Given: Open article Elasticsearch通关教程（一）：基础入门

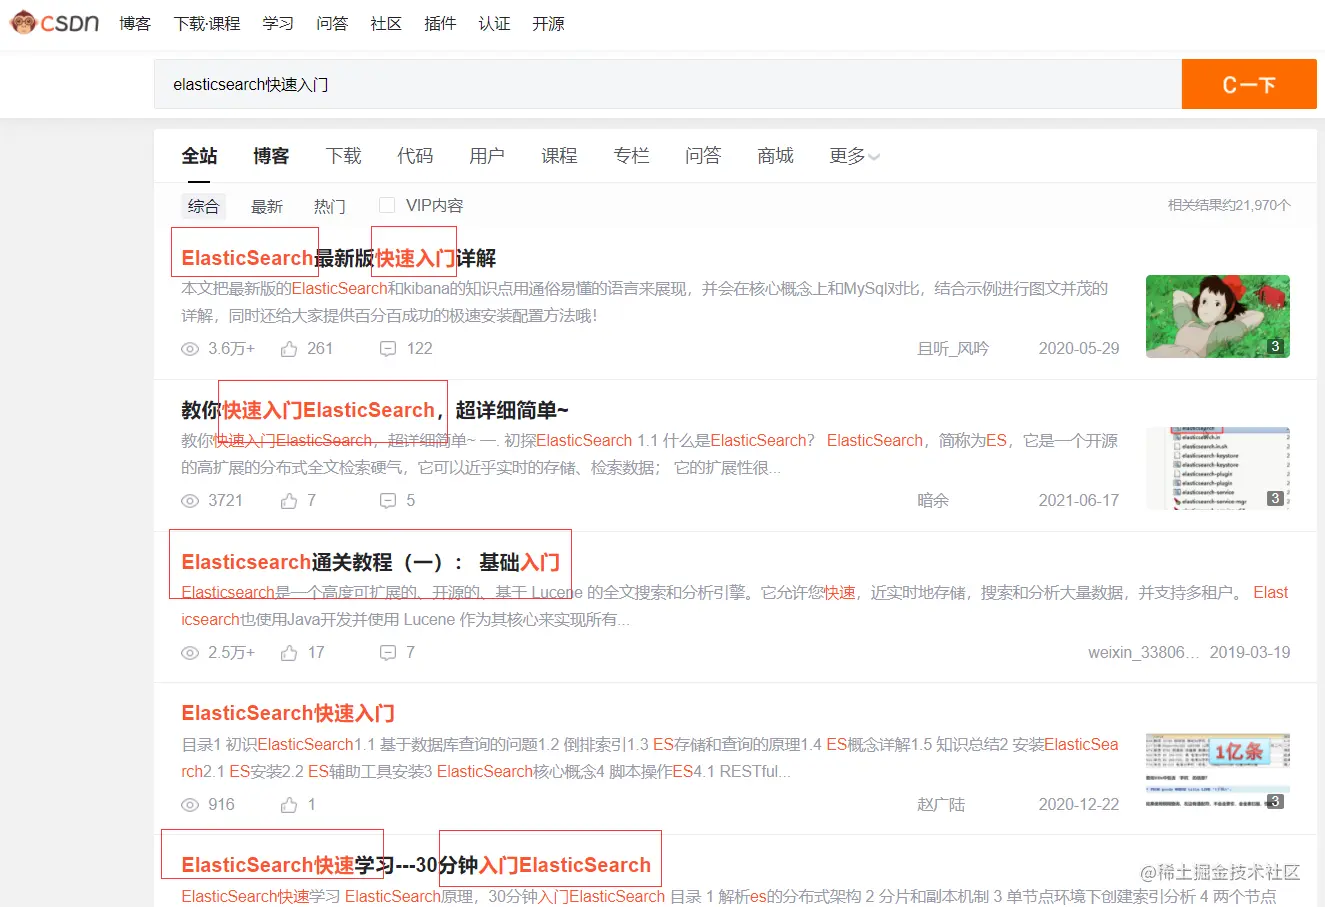Looking at the screenshot, I should [370, 562].
